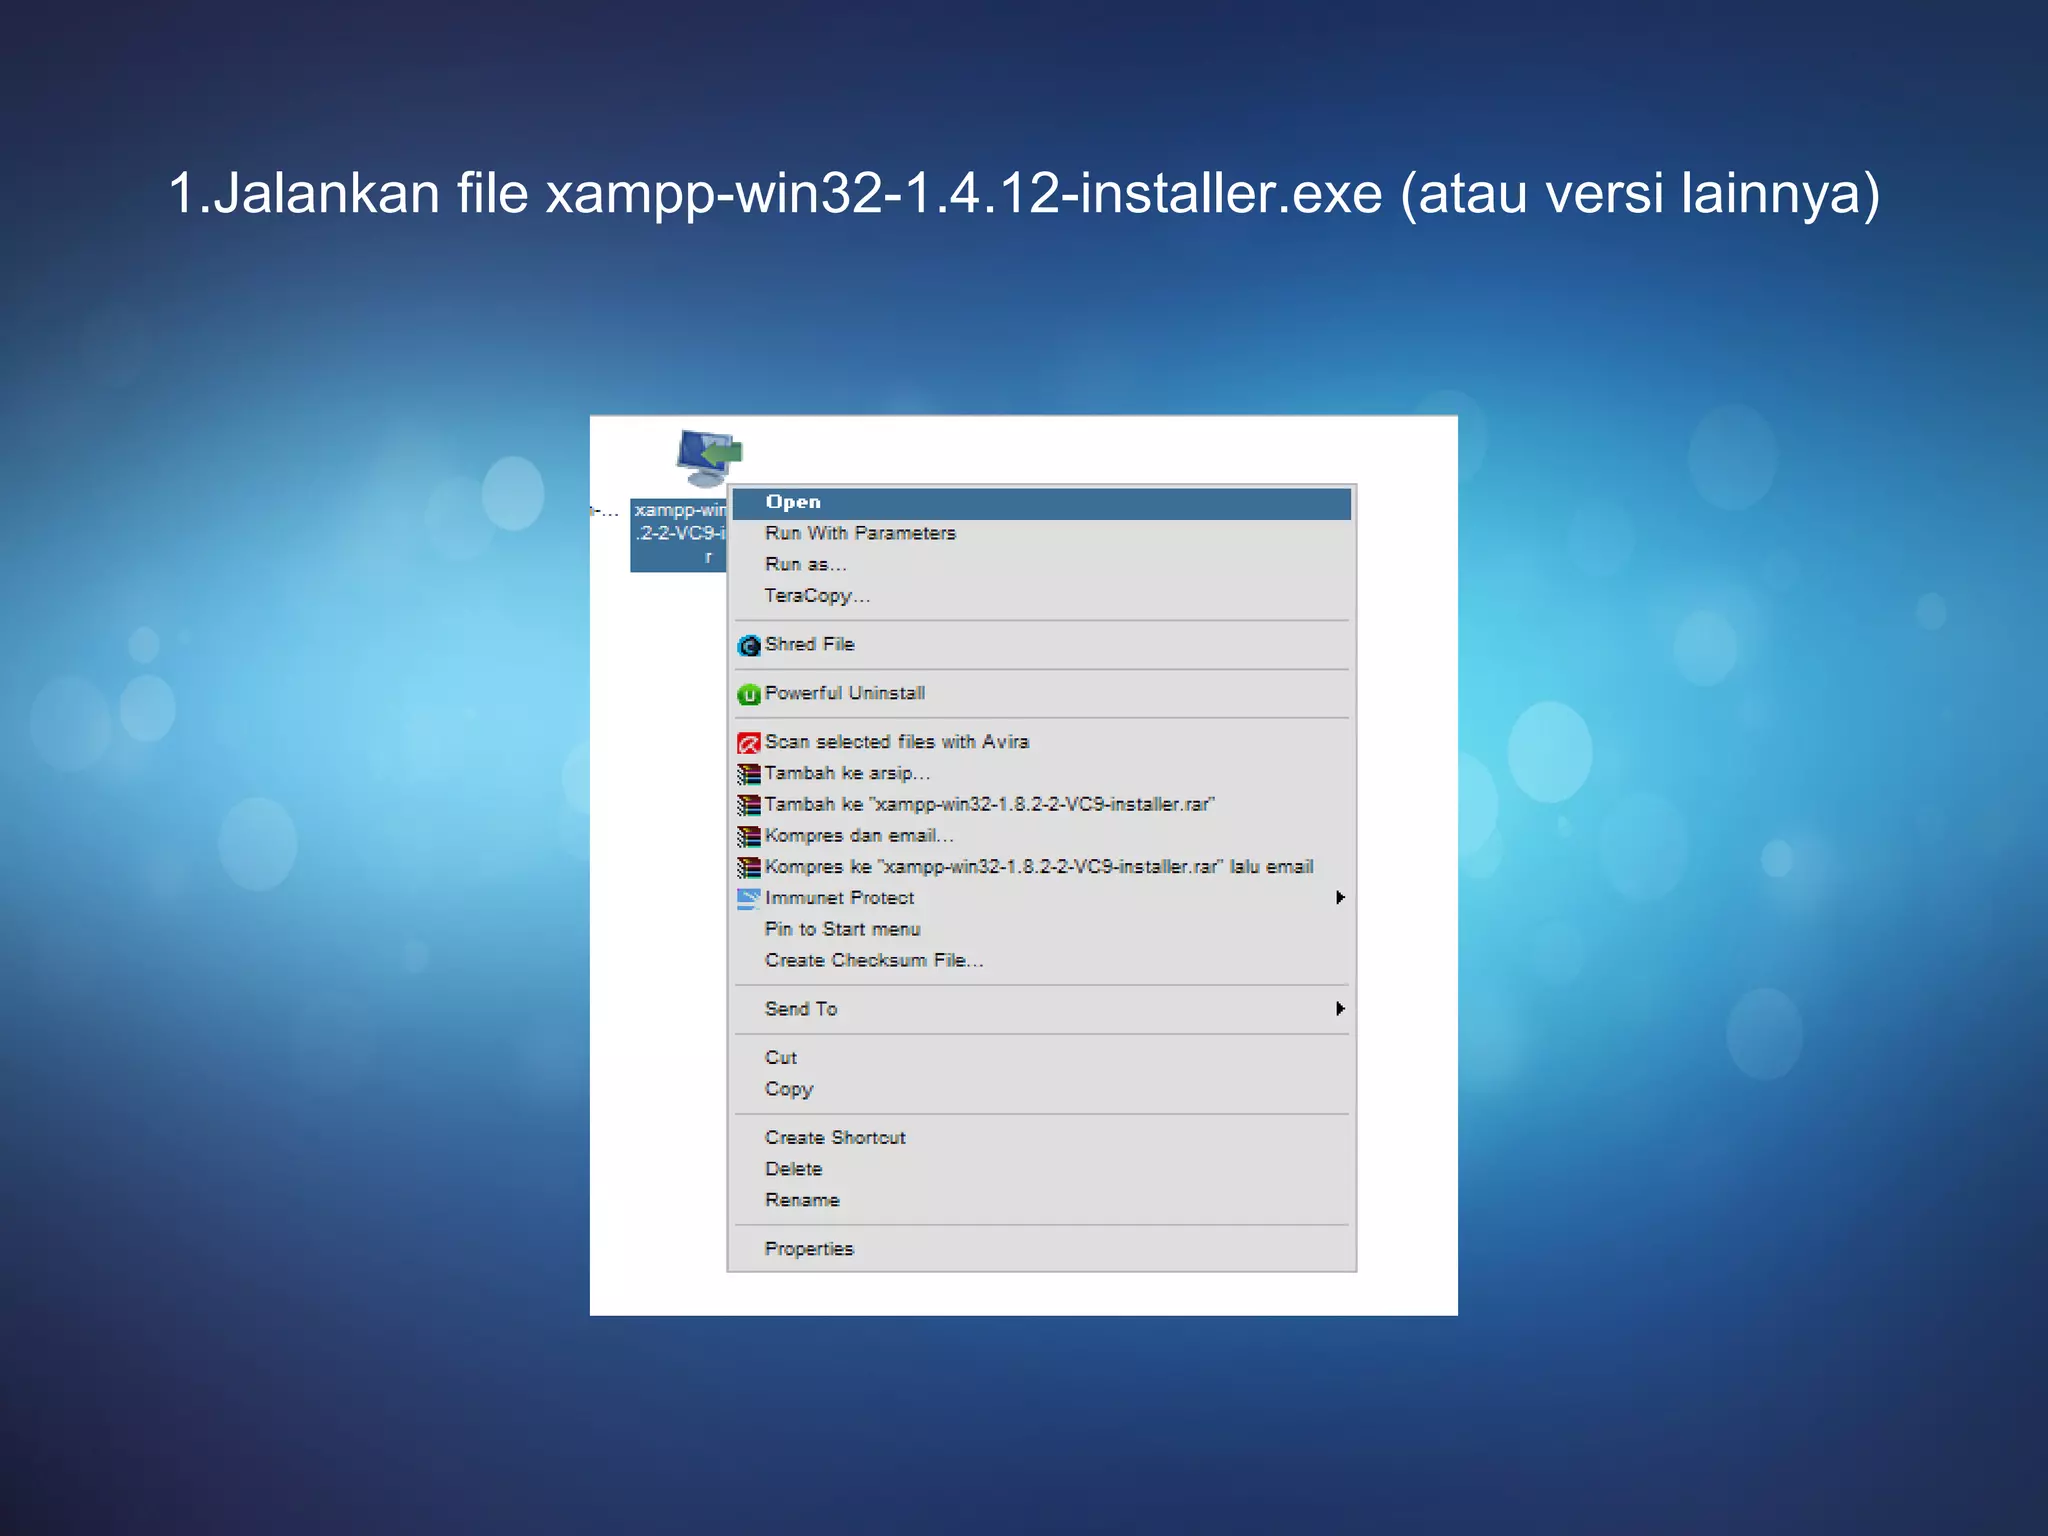Image resolution: width=2048 pixels, height=1536 pixels.
Task: Click WinRAR icon beside Kompres ke installer.rar
Action: pos(748,867)
